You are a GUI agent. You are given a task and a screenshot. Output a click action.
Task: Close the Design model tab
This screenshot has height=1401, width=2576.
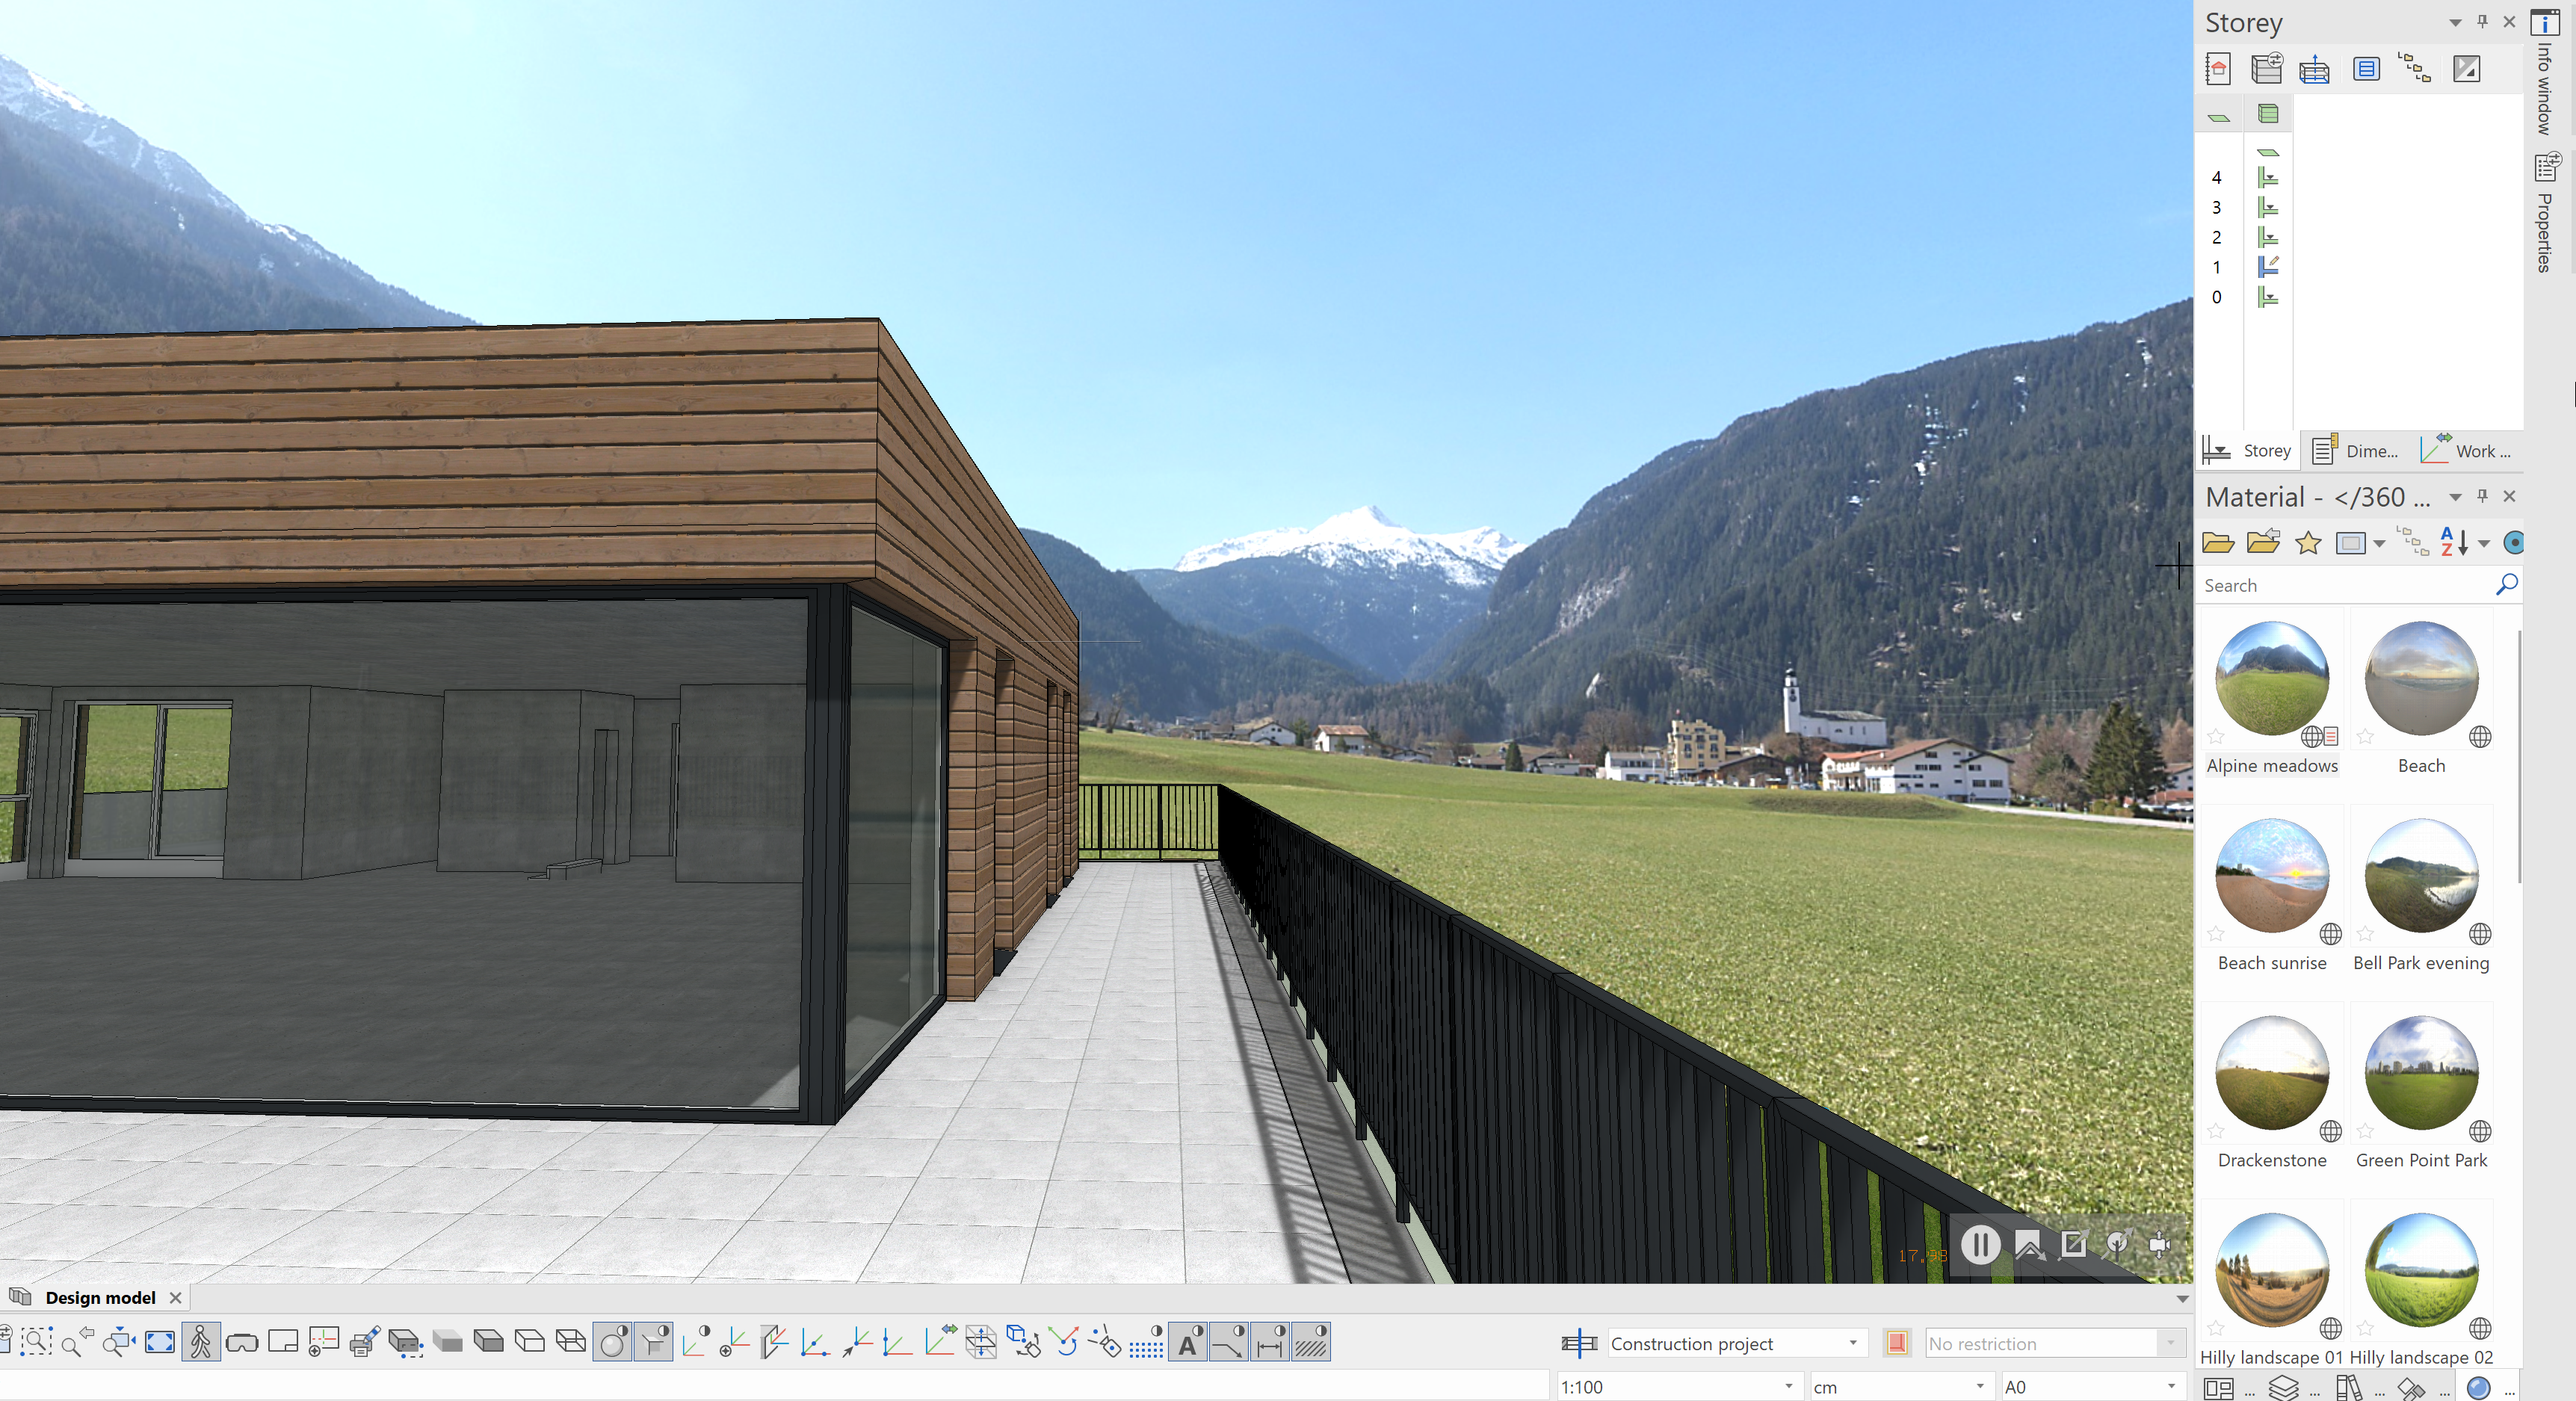coord(176,1298)
